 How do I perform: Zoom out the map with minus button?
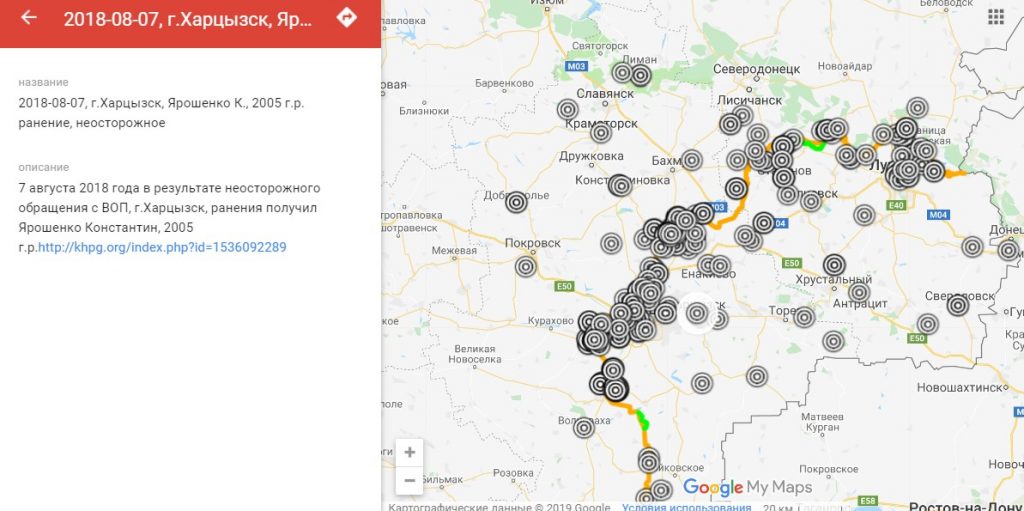(409, 480)
